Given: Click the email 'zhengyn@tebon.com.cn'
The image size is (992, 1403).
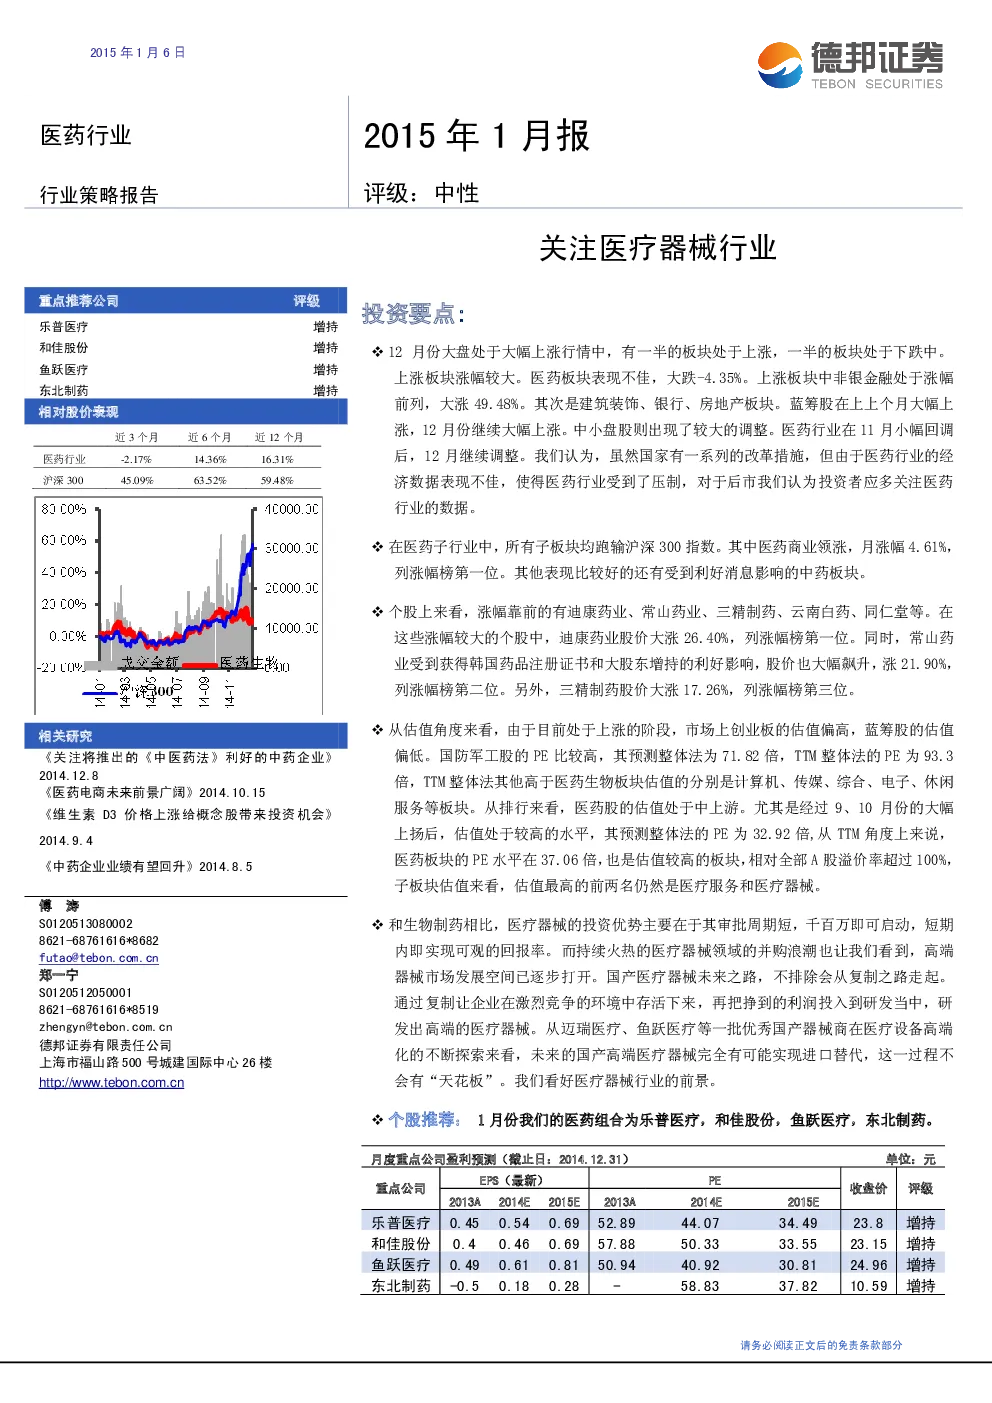Looking at the screenshot, I should pyautogui.click(x=106, y=1027).
